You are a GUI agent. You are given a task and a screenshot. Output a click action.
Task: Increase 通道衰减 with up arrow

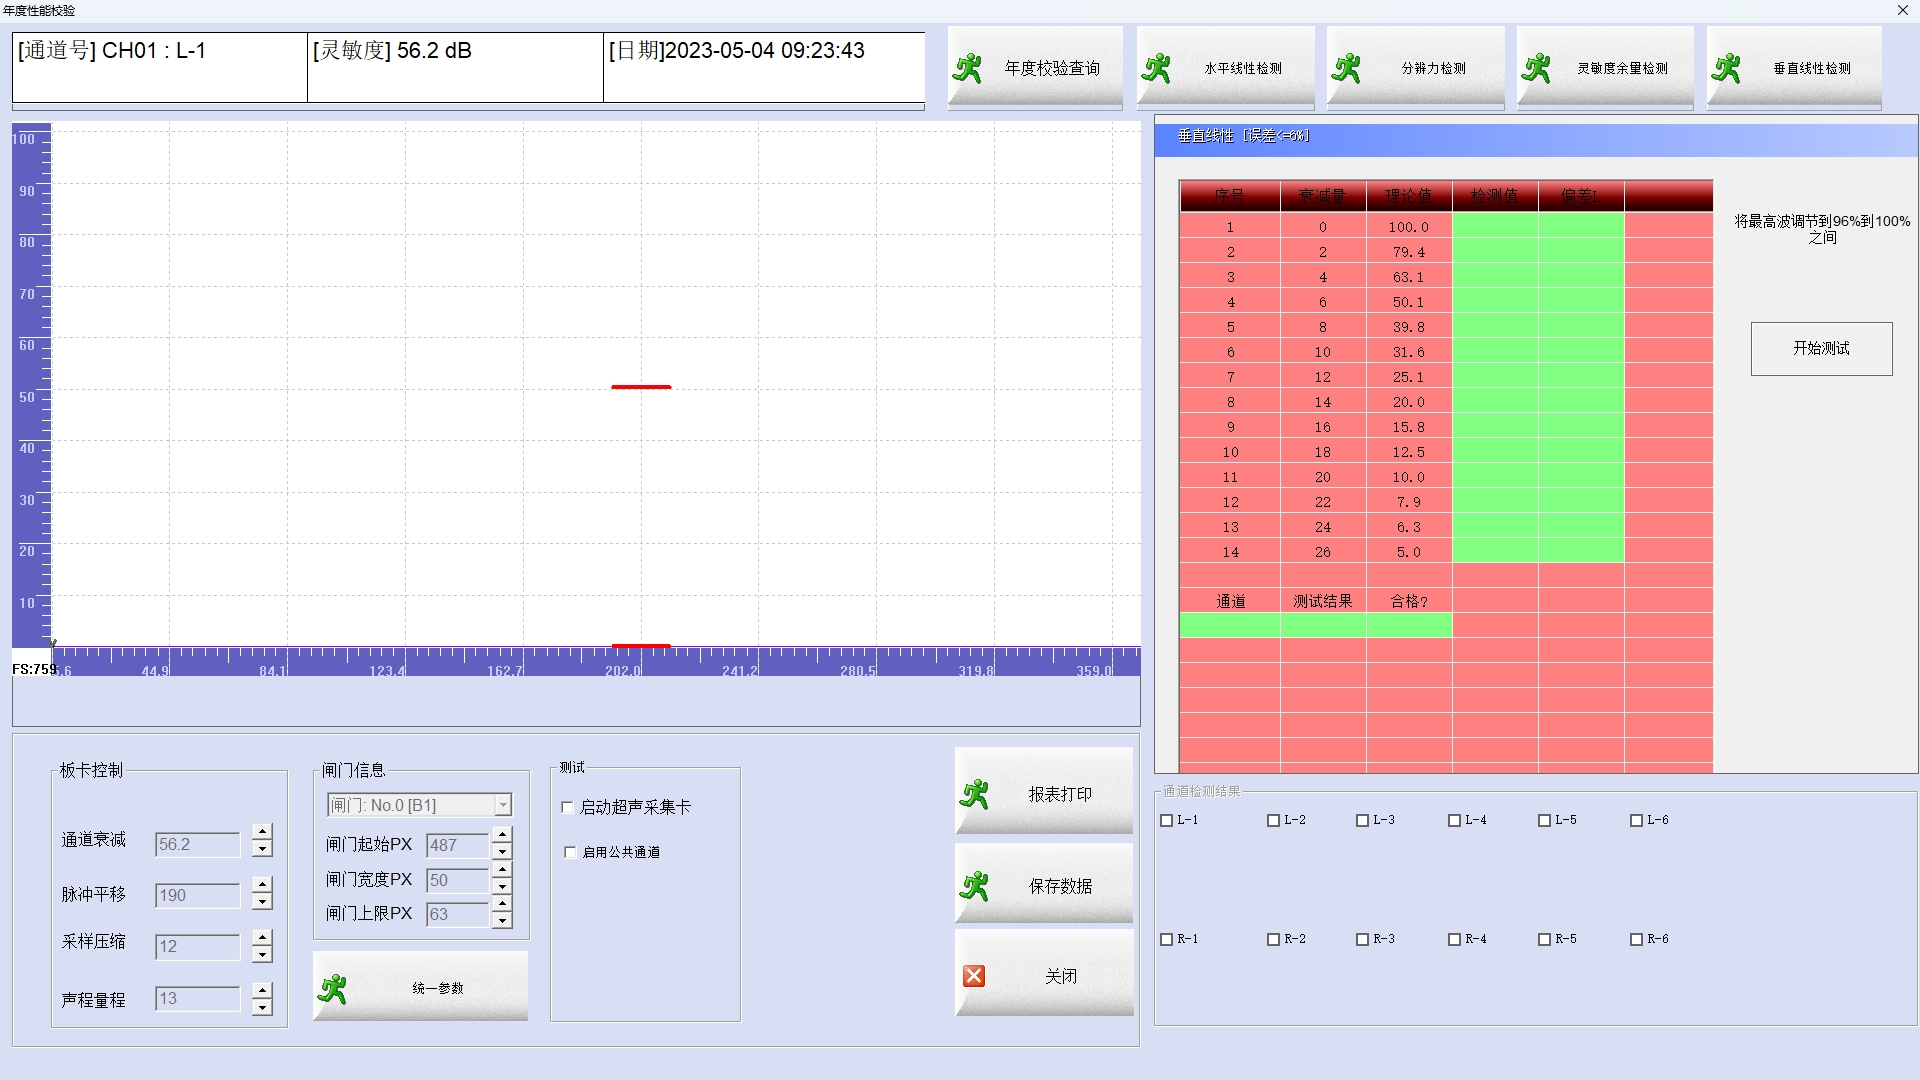point(262,833)
